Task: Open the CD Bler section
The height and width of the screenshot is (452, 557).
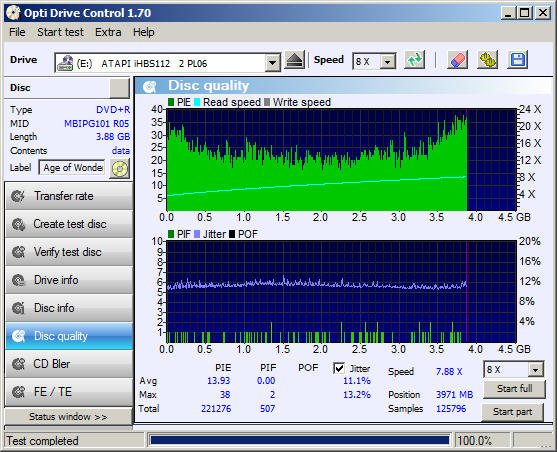Action: pyautogui.click(x=69, y=364)
